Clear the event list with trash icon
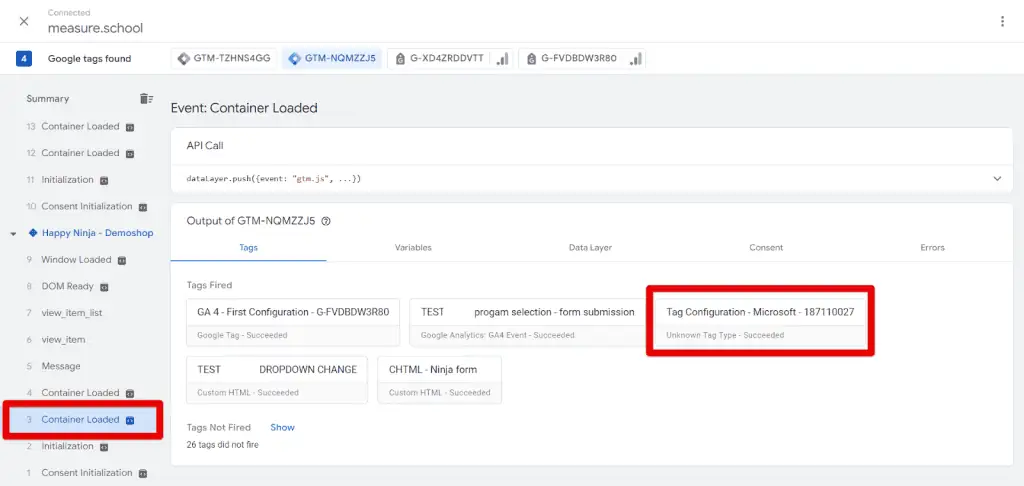This screenshot has width=1024, height=486. click(x=146, y=99)
